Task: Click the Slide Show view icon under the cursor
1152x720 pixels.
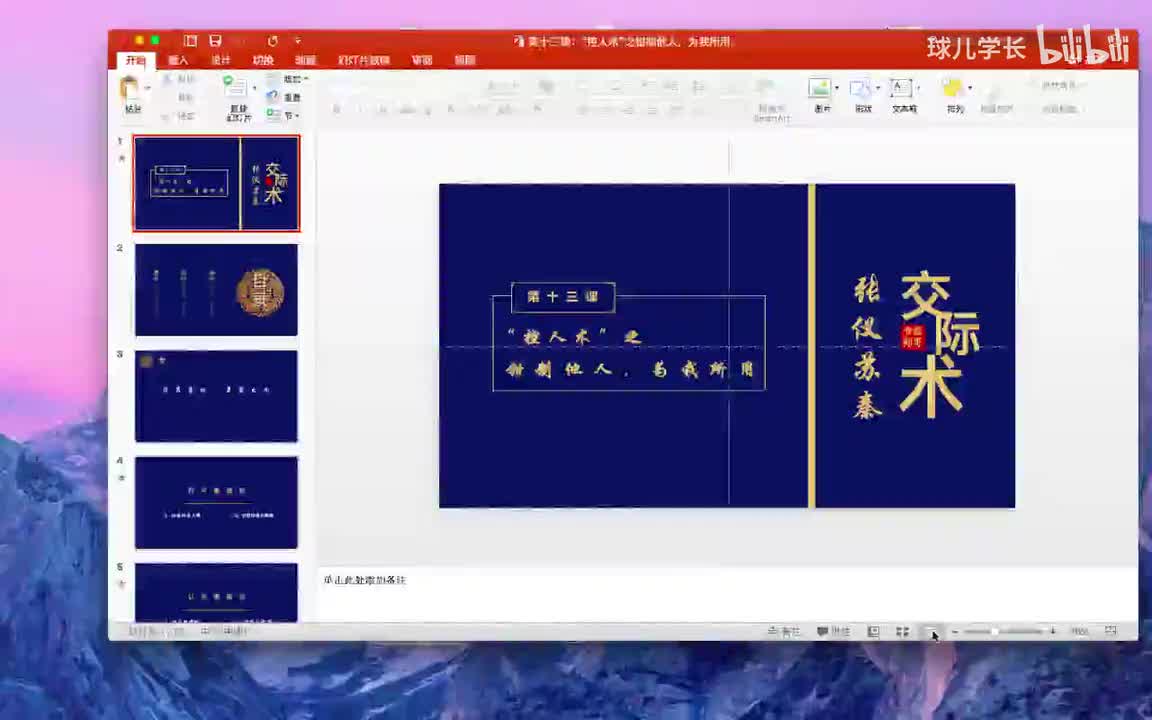Action: click(931, 631)
